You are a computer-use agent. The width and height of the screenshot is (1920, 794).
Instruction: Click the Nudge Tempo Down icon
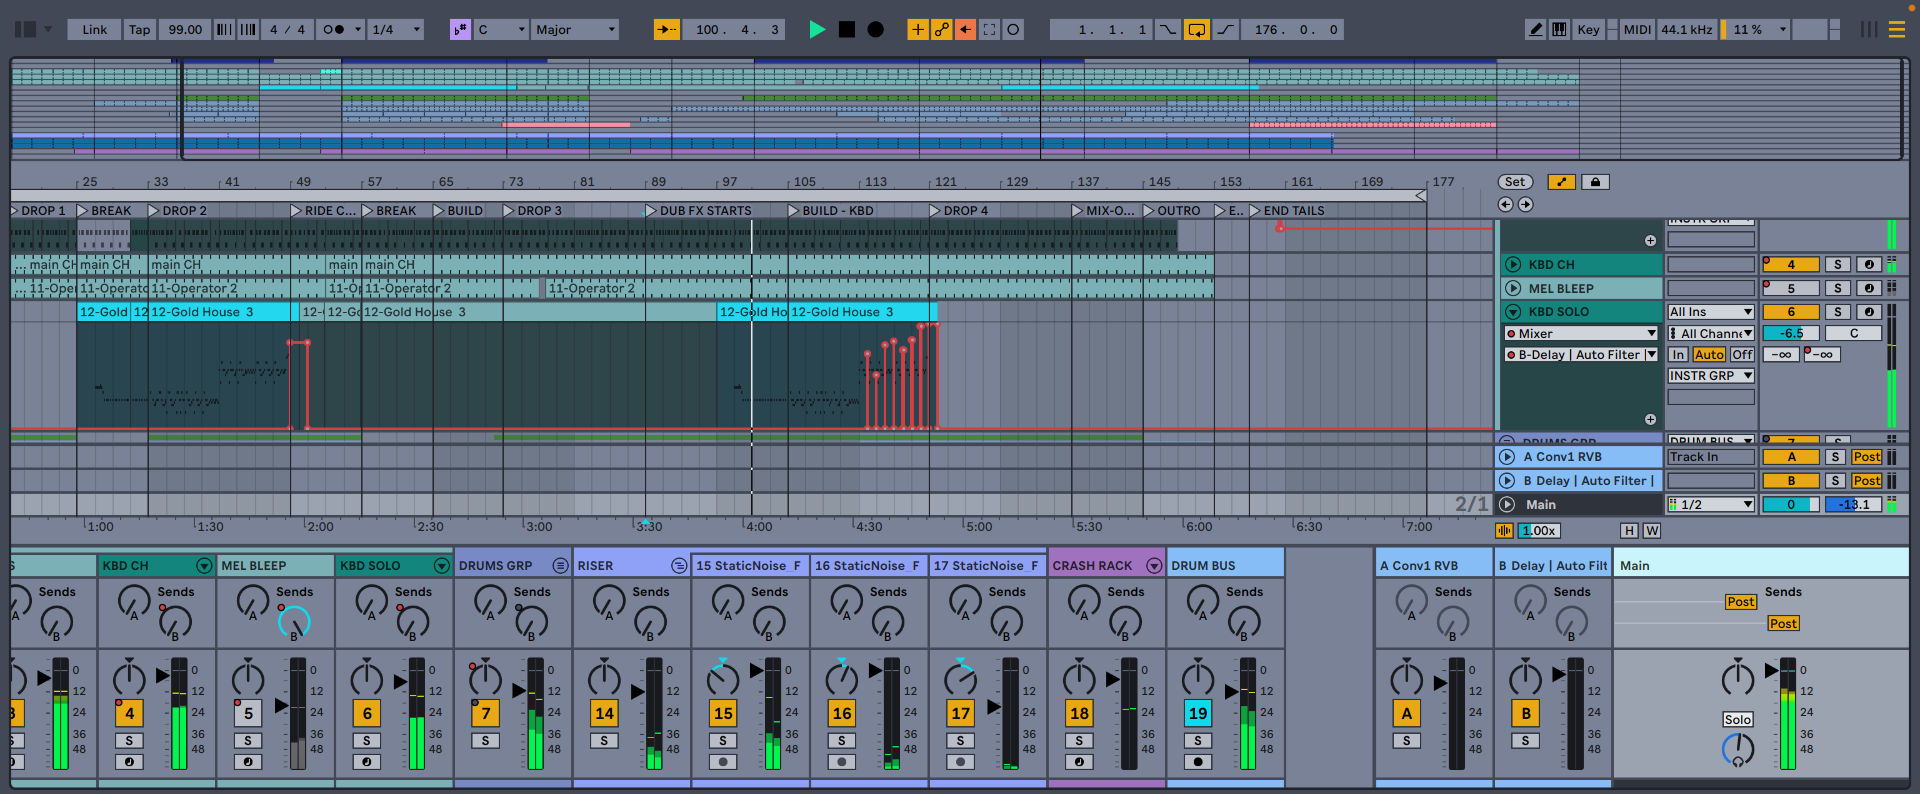click(224, 30)
